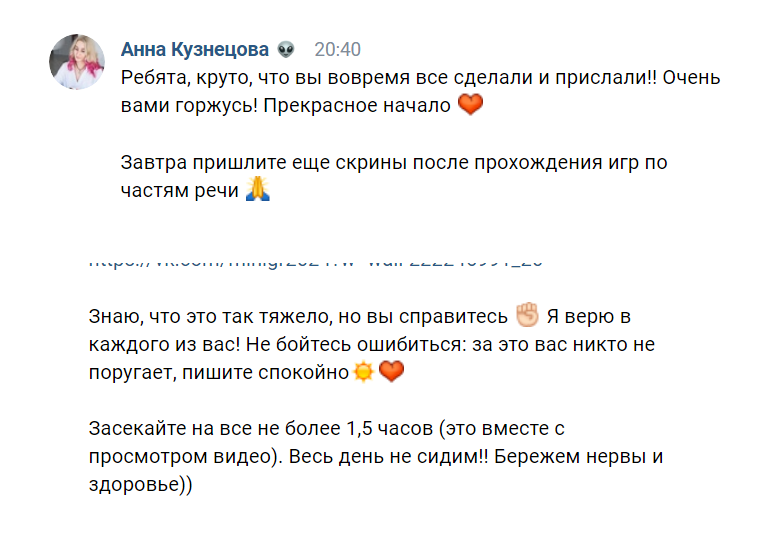Click the orange heart next to the sun emoji
The width and height of the screenshot is (784, 555).
click(x=391, y=372)
